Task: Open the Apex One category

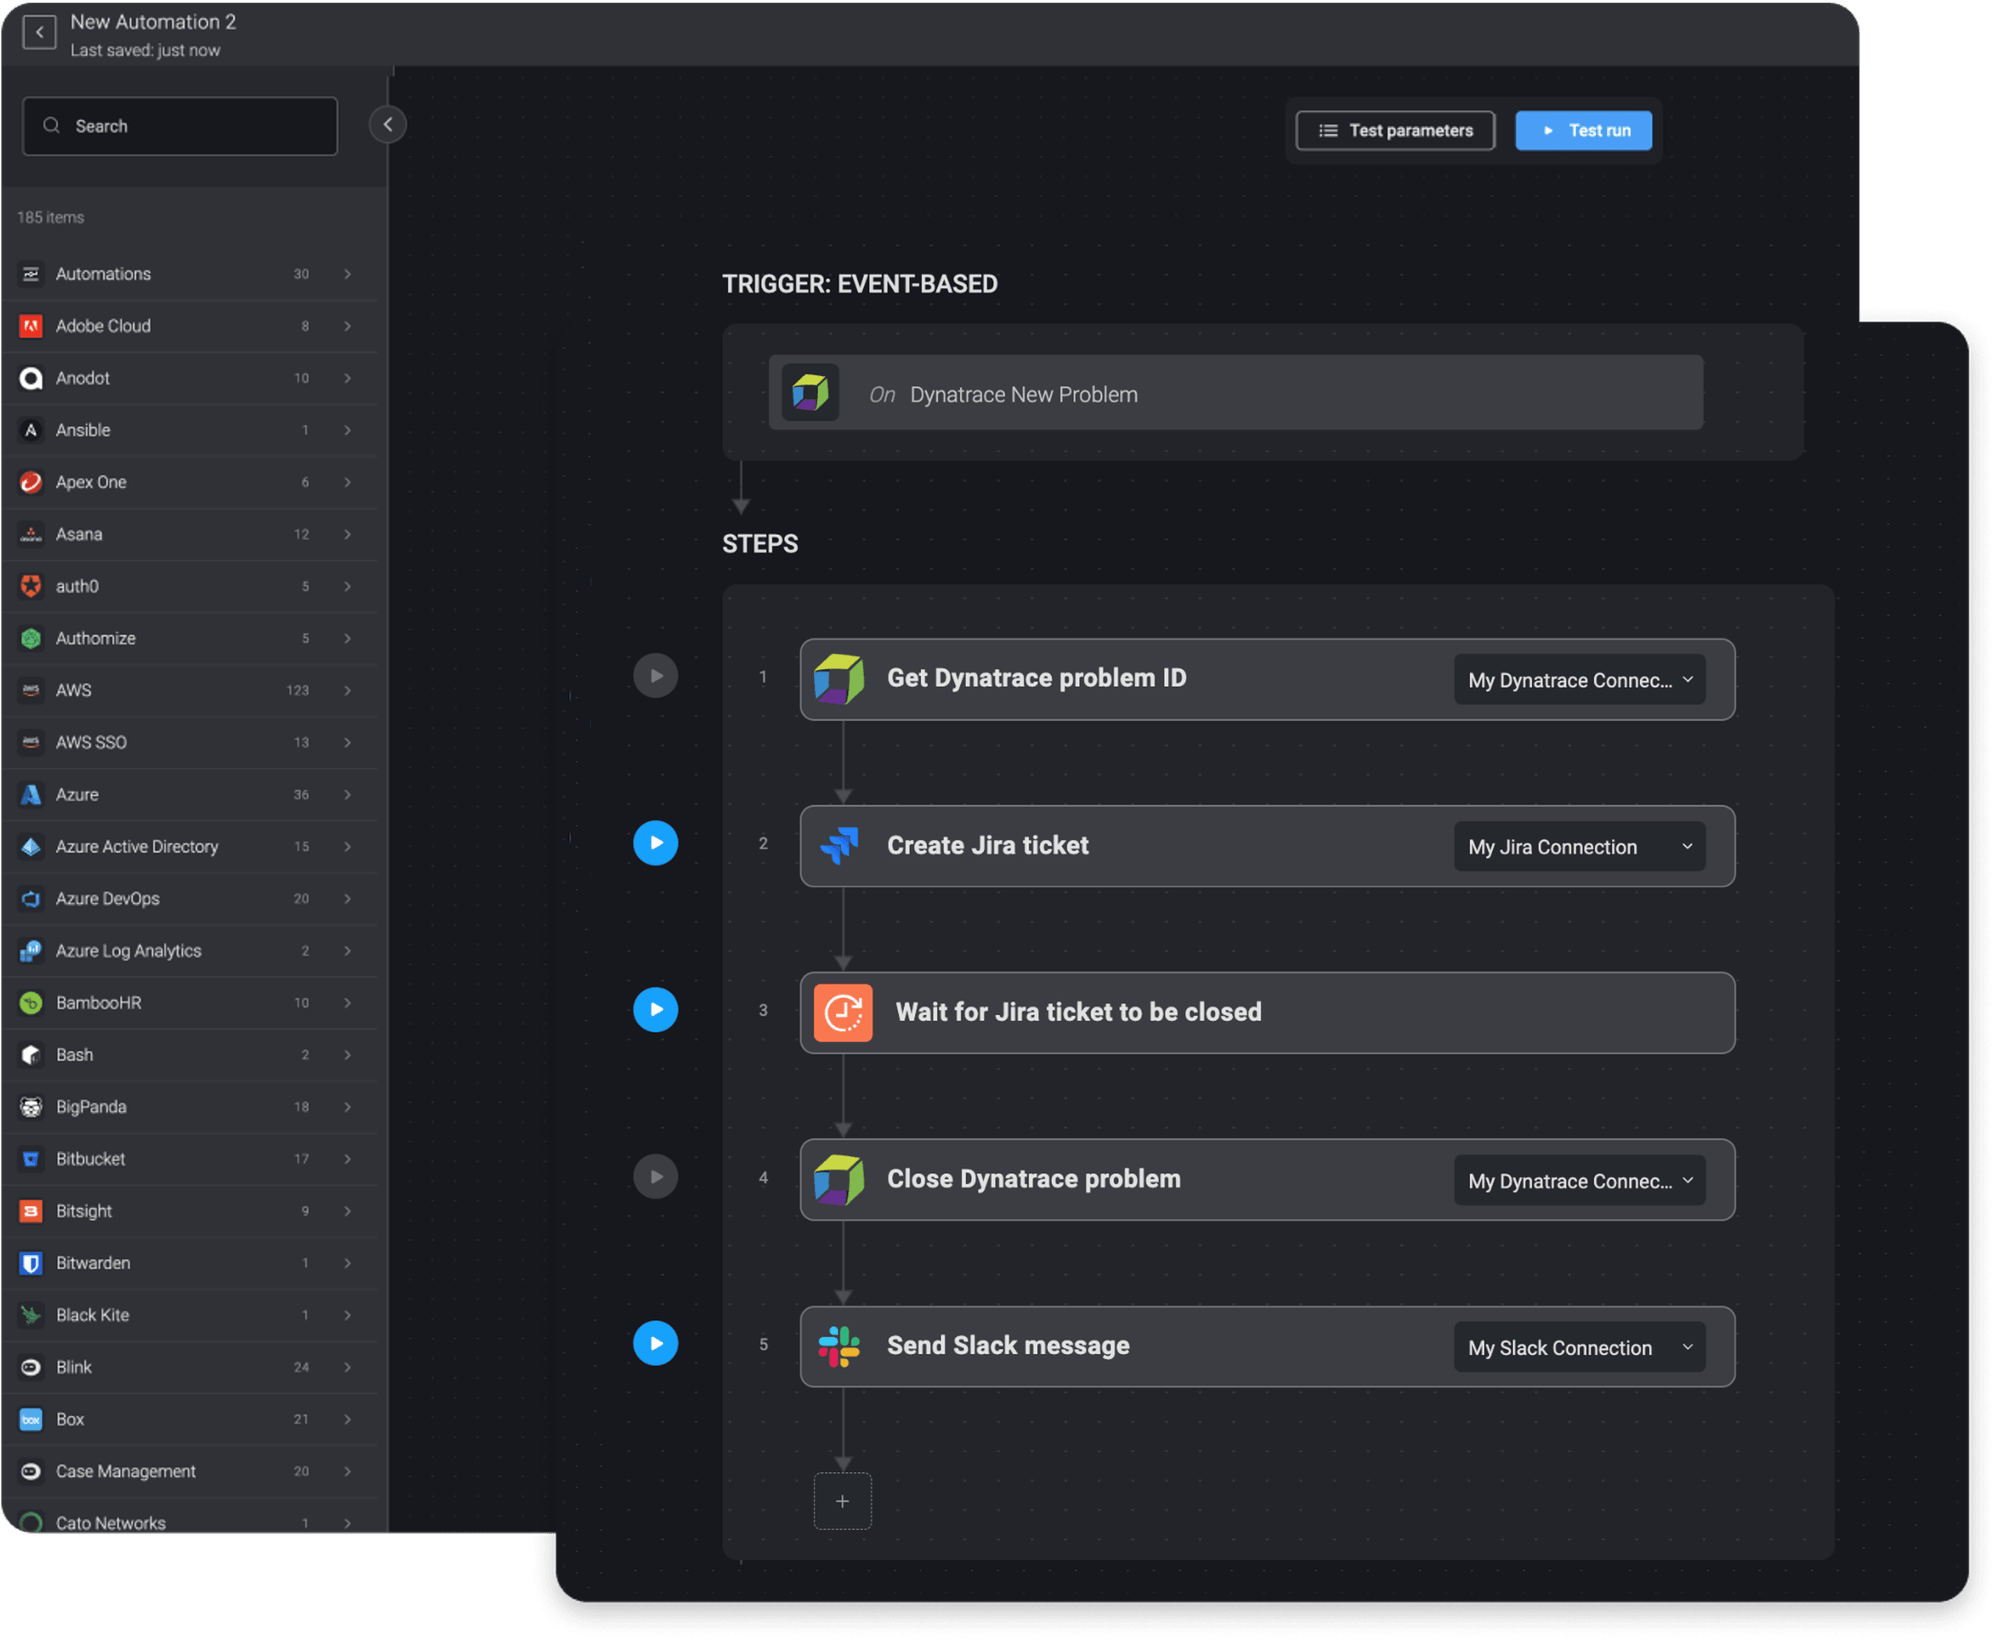Action: pyautogui.click(x=190, y=482)
